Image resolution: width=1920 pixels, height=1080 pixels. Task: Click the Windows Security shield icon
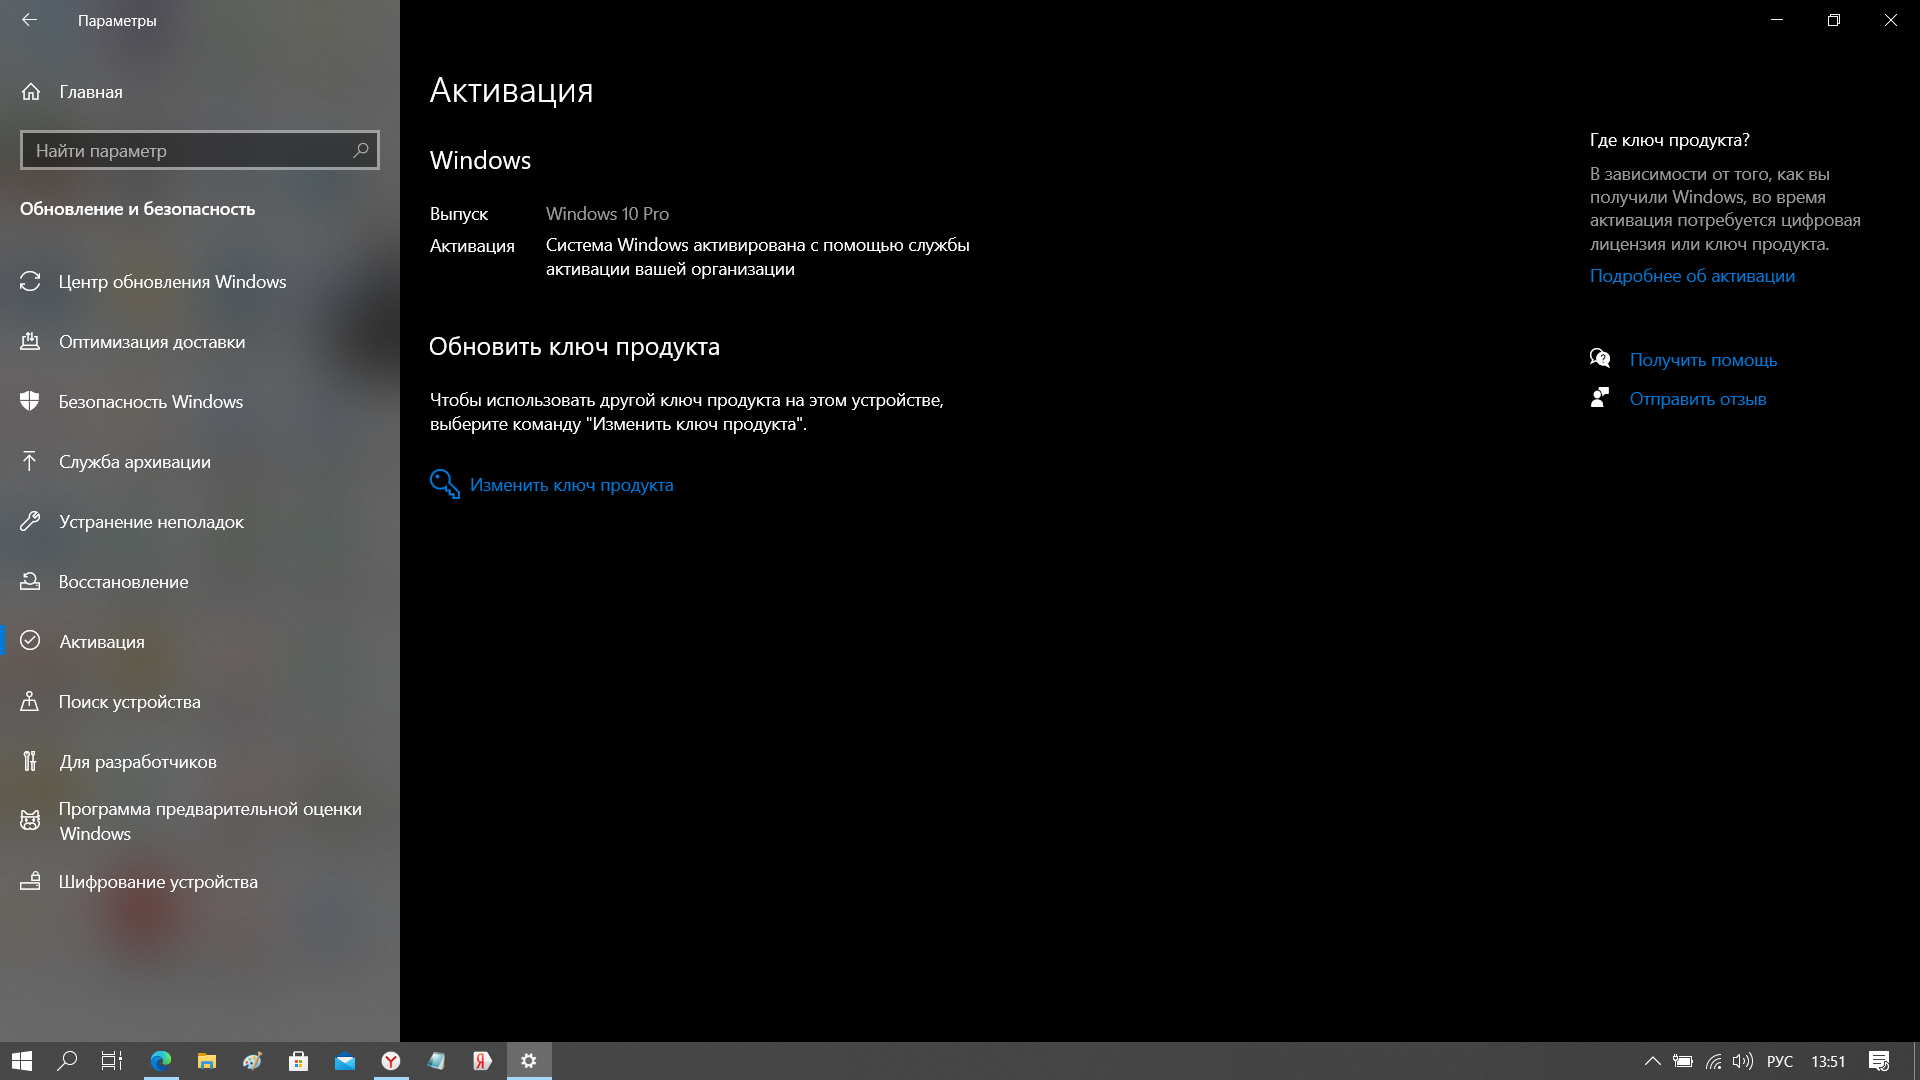coord(30,401)
